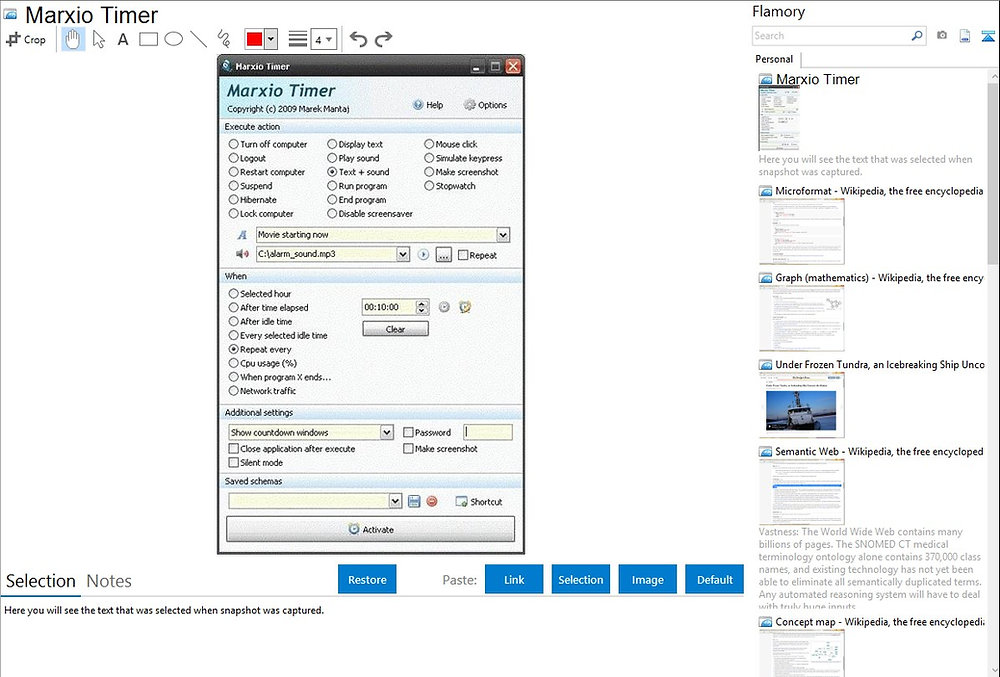1000x677 pixels.
Task: Click the Activate button
Action: point(369,529)
